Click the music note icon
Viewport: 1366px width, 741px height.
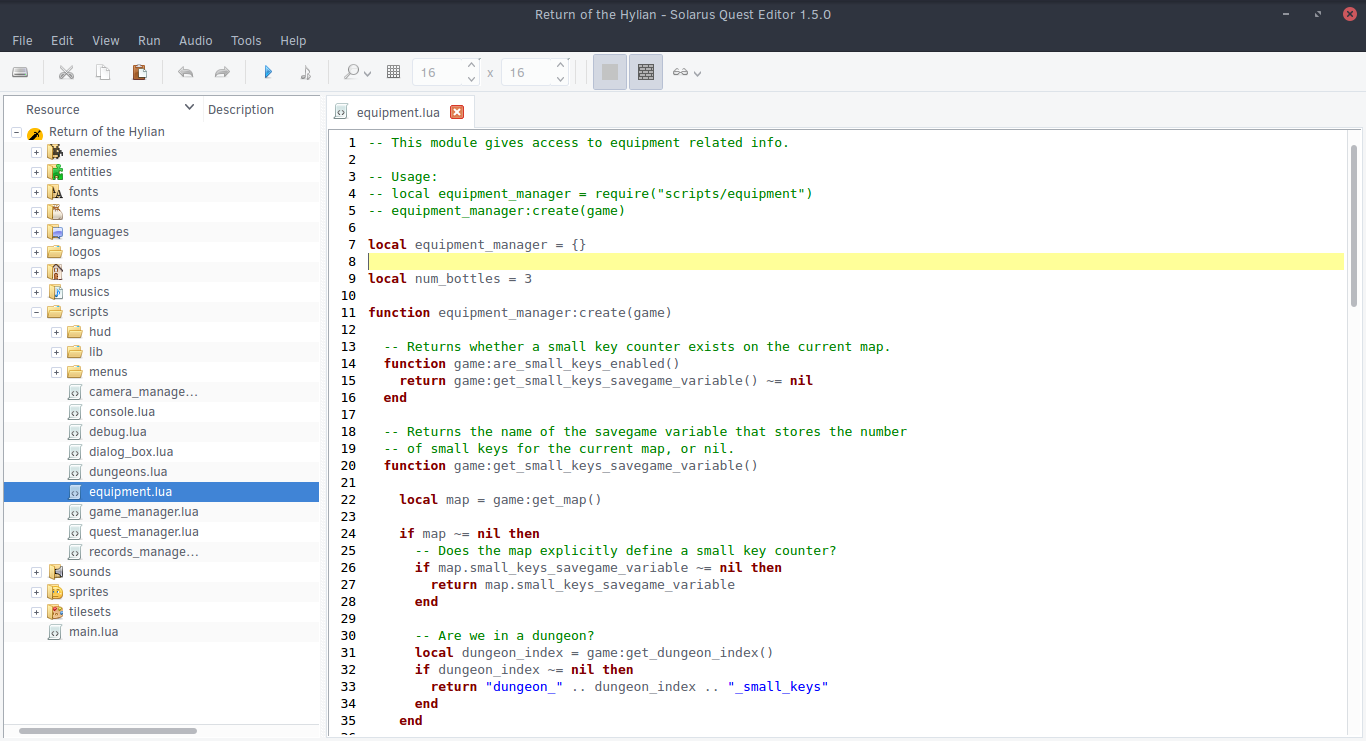tap(306, 72)
